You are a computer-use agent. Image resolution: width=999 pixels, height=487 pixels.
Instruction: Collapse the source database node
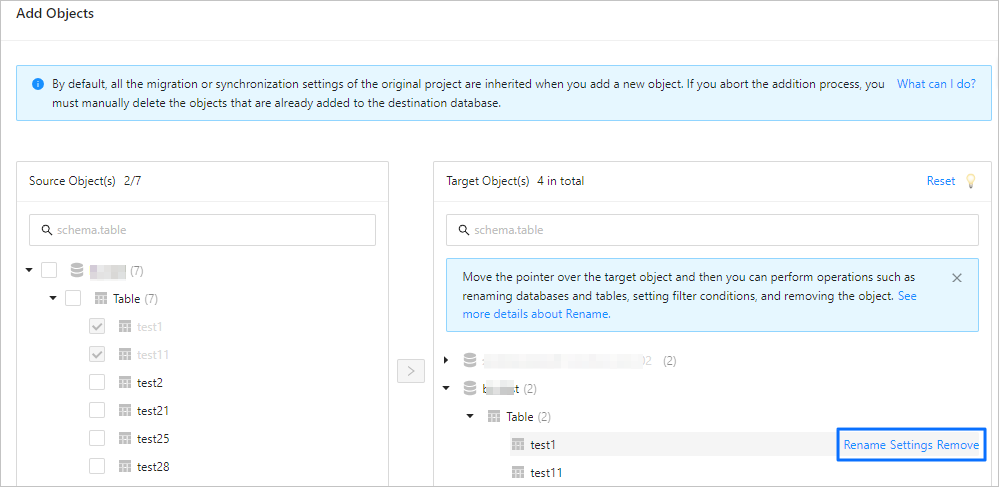(29, 270)
